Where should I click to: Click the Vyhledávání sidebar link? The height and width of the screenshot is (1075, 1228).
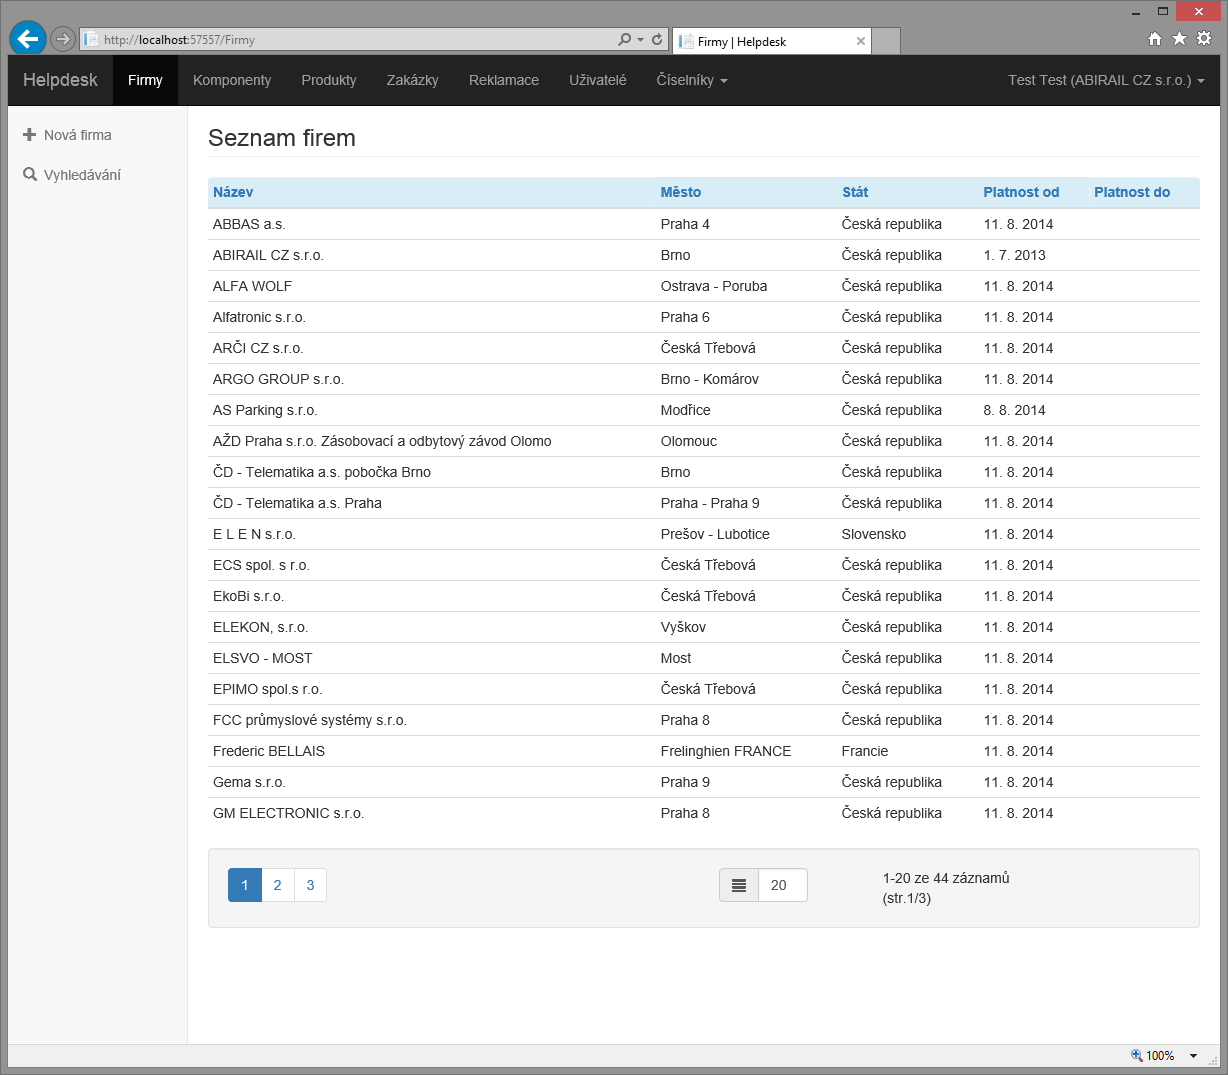82,175
